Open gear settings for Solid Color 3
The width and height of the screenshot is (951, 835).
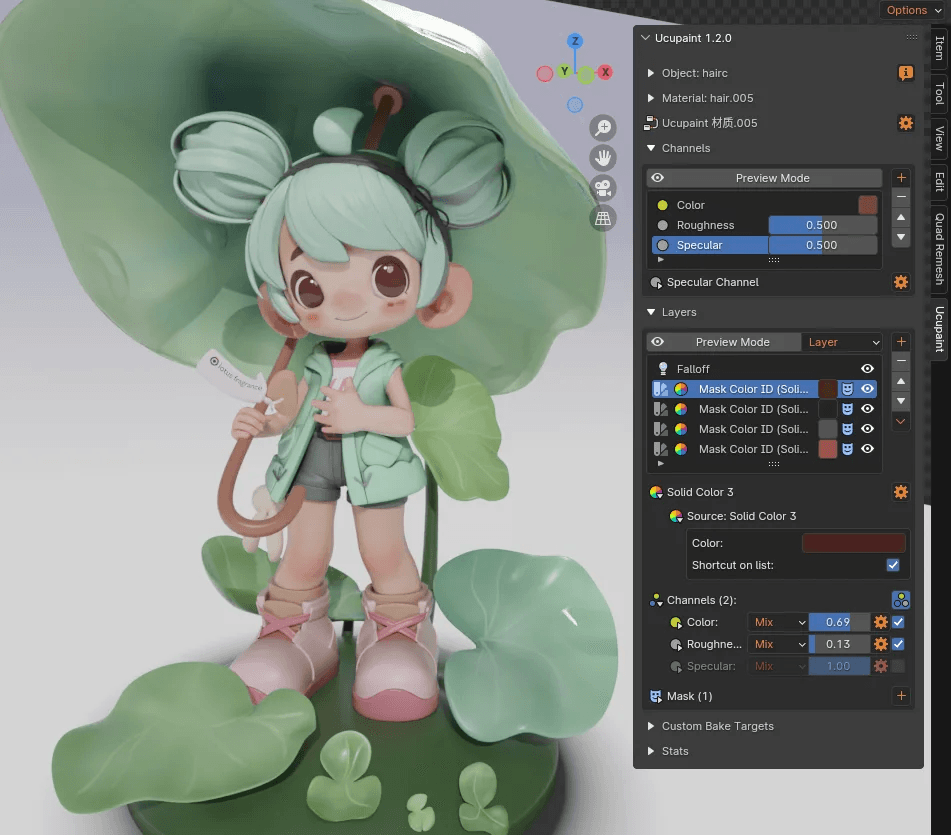pyautogui.click(x=901, y=492)
